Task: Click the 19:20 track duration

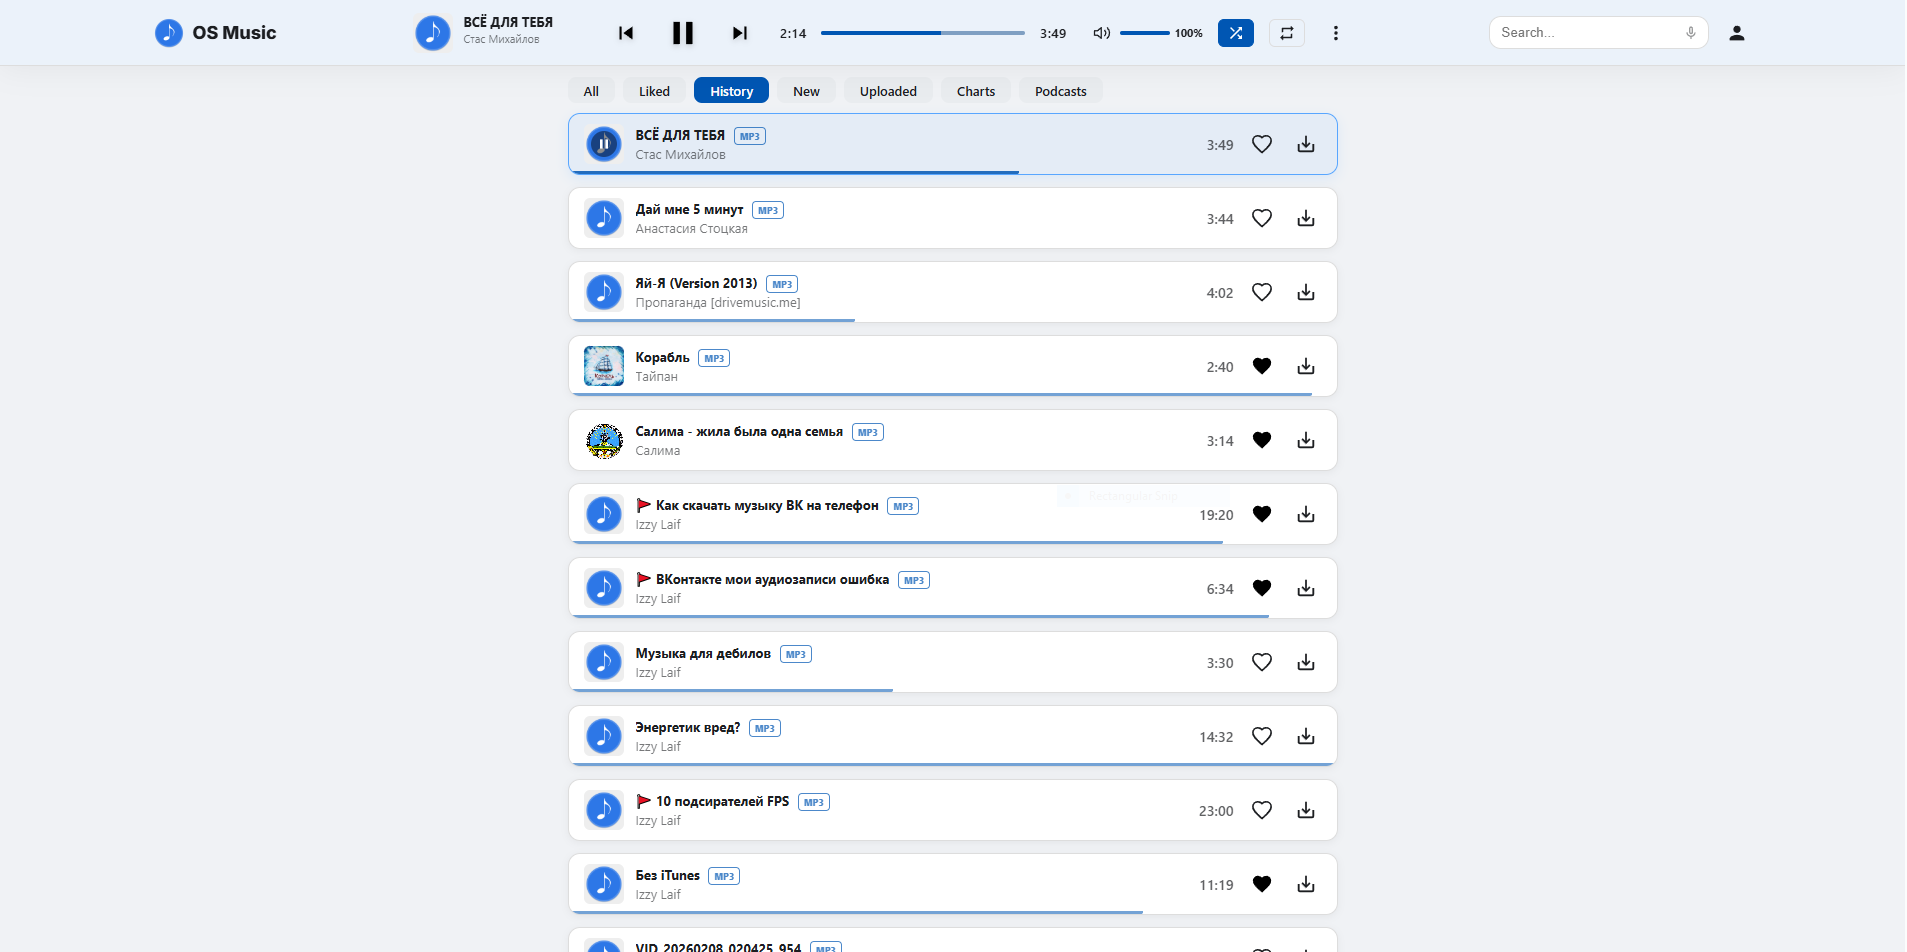Action: tap(1216, 515)
